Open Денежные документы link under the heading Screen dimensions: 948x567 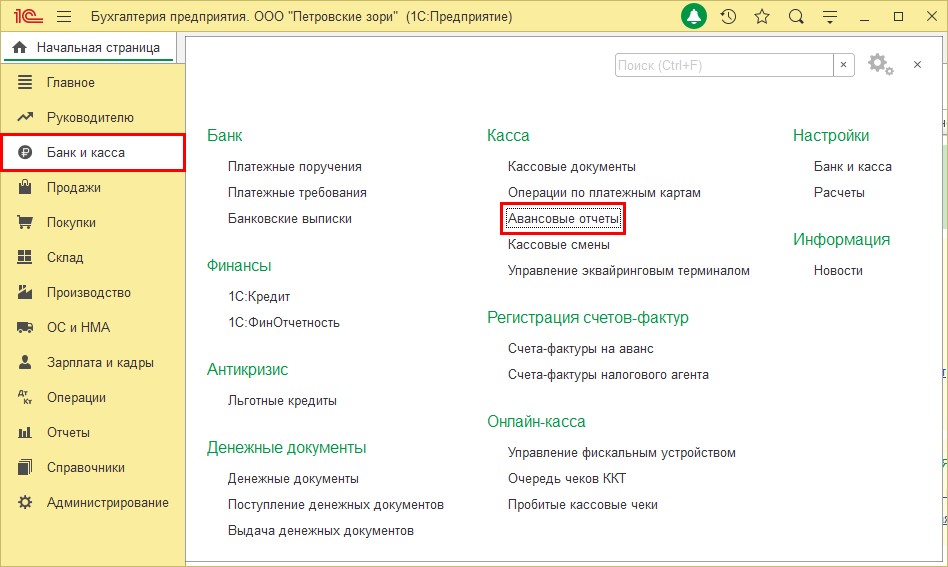[x=293, y=479]
